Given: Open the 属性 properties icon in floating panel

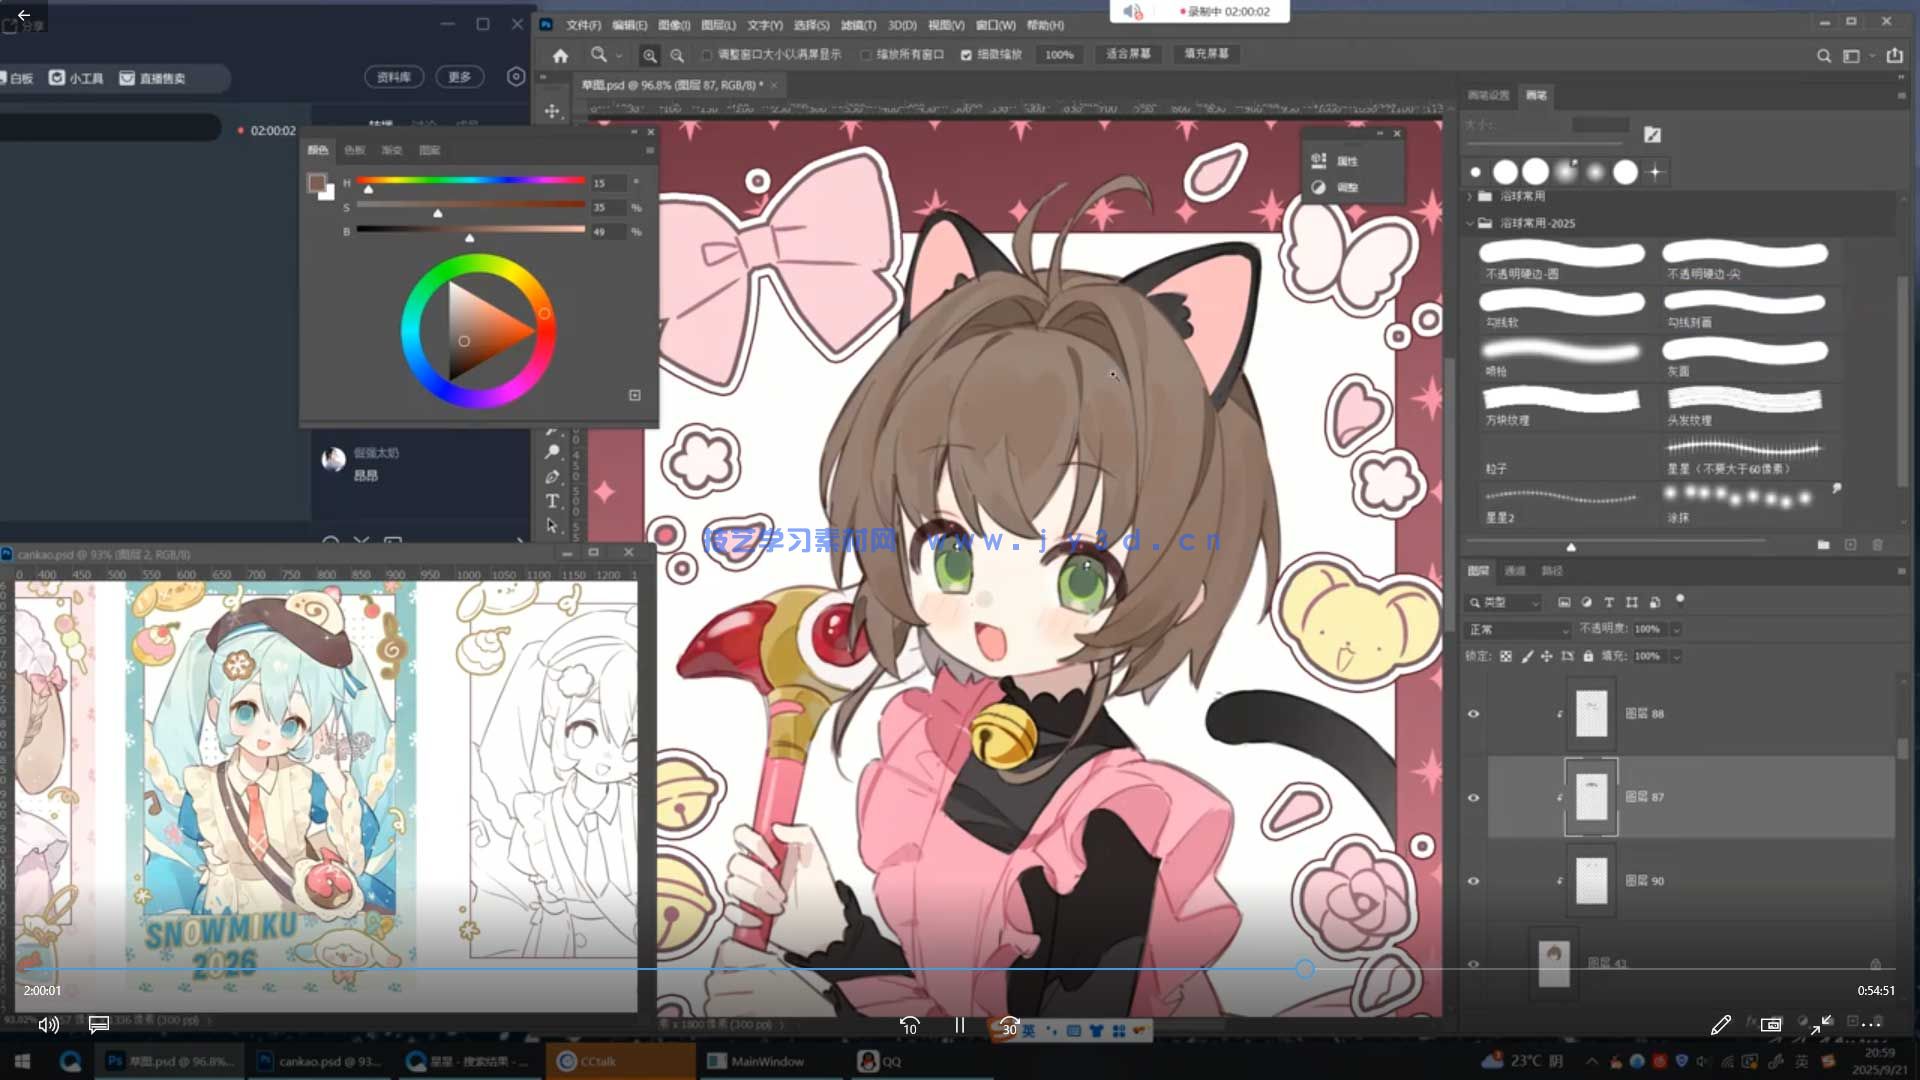Looking at the screenshot, I should click(x=1317, y=160).
